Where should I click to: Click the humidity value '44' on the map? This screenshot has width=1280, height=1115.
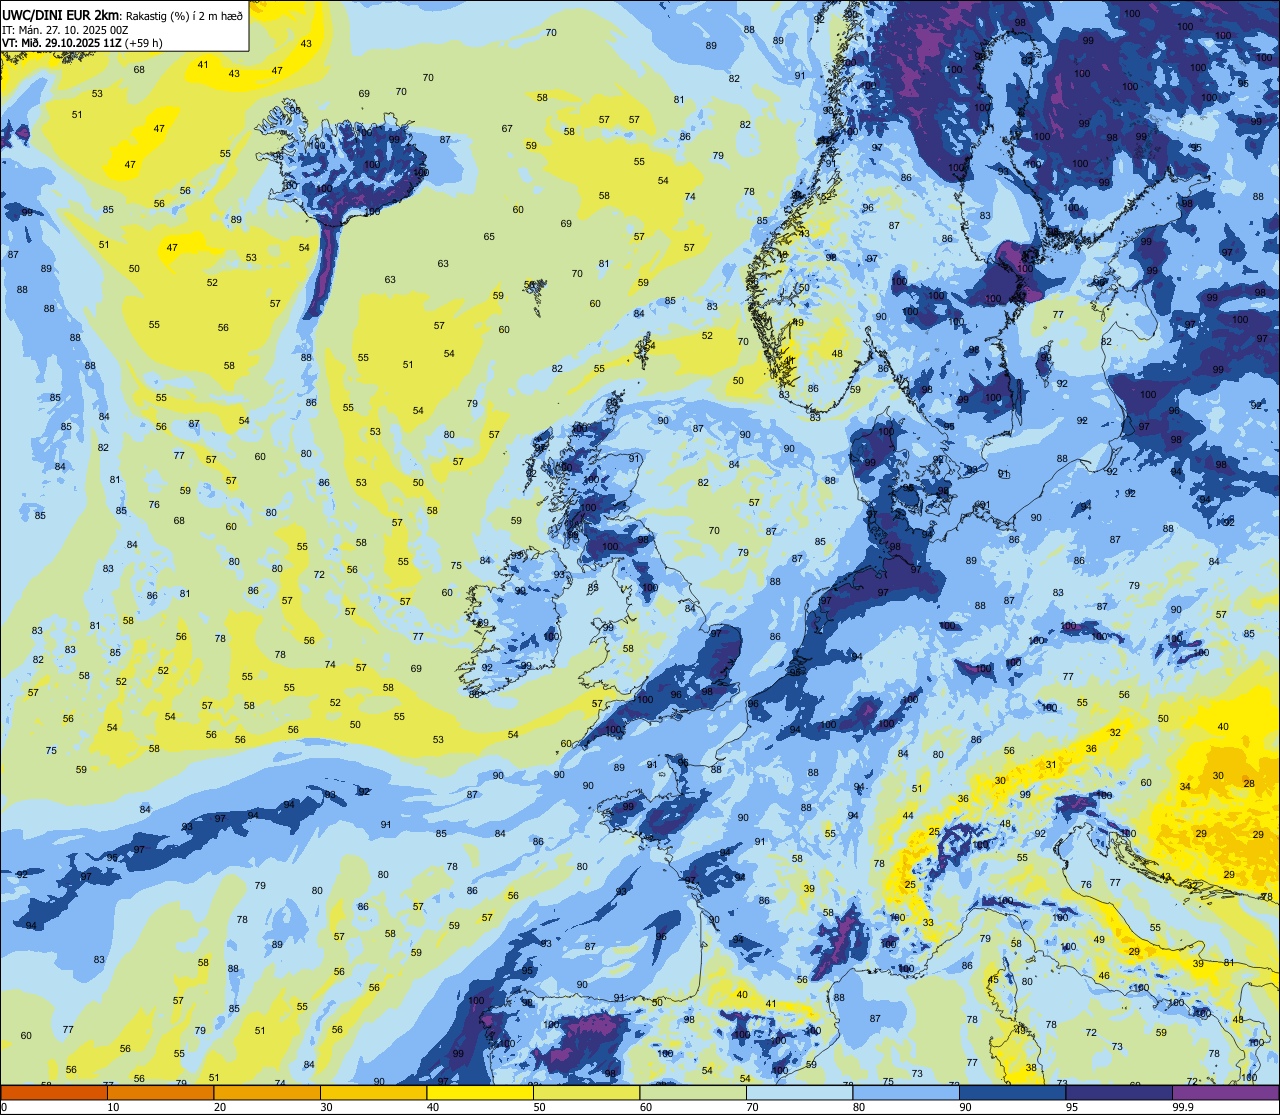point(908,816)
